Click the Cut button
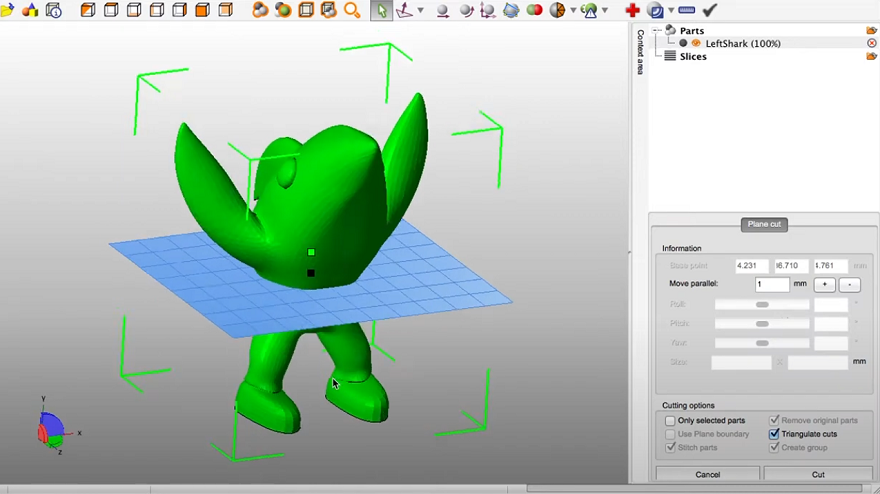 (x=818, y=474)
